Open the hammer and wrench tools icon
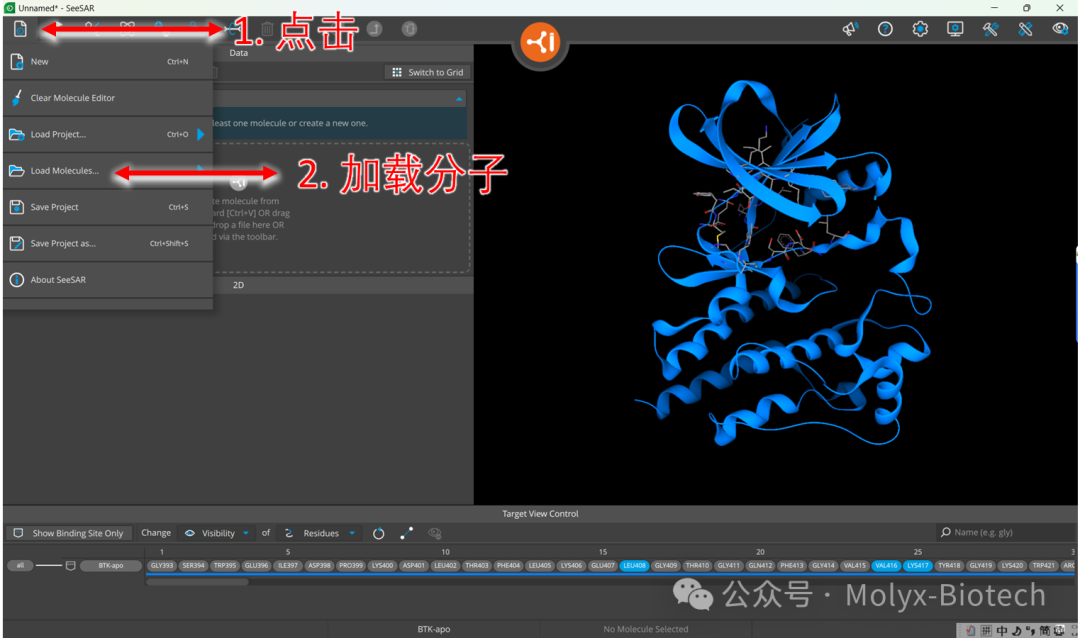 [990, 29]
